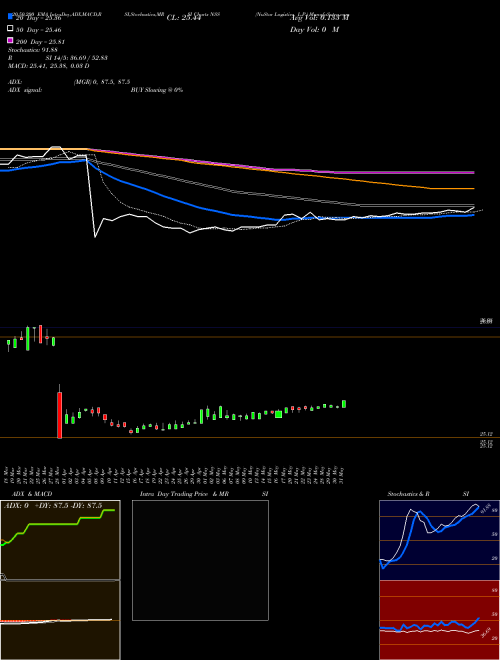
Task: Open the empty Intra Day Trading Price panel
Action: (200, 560)
